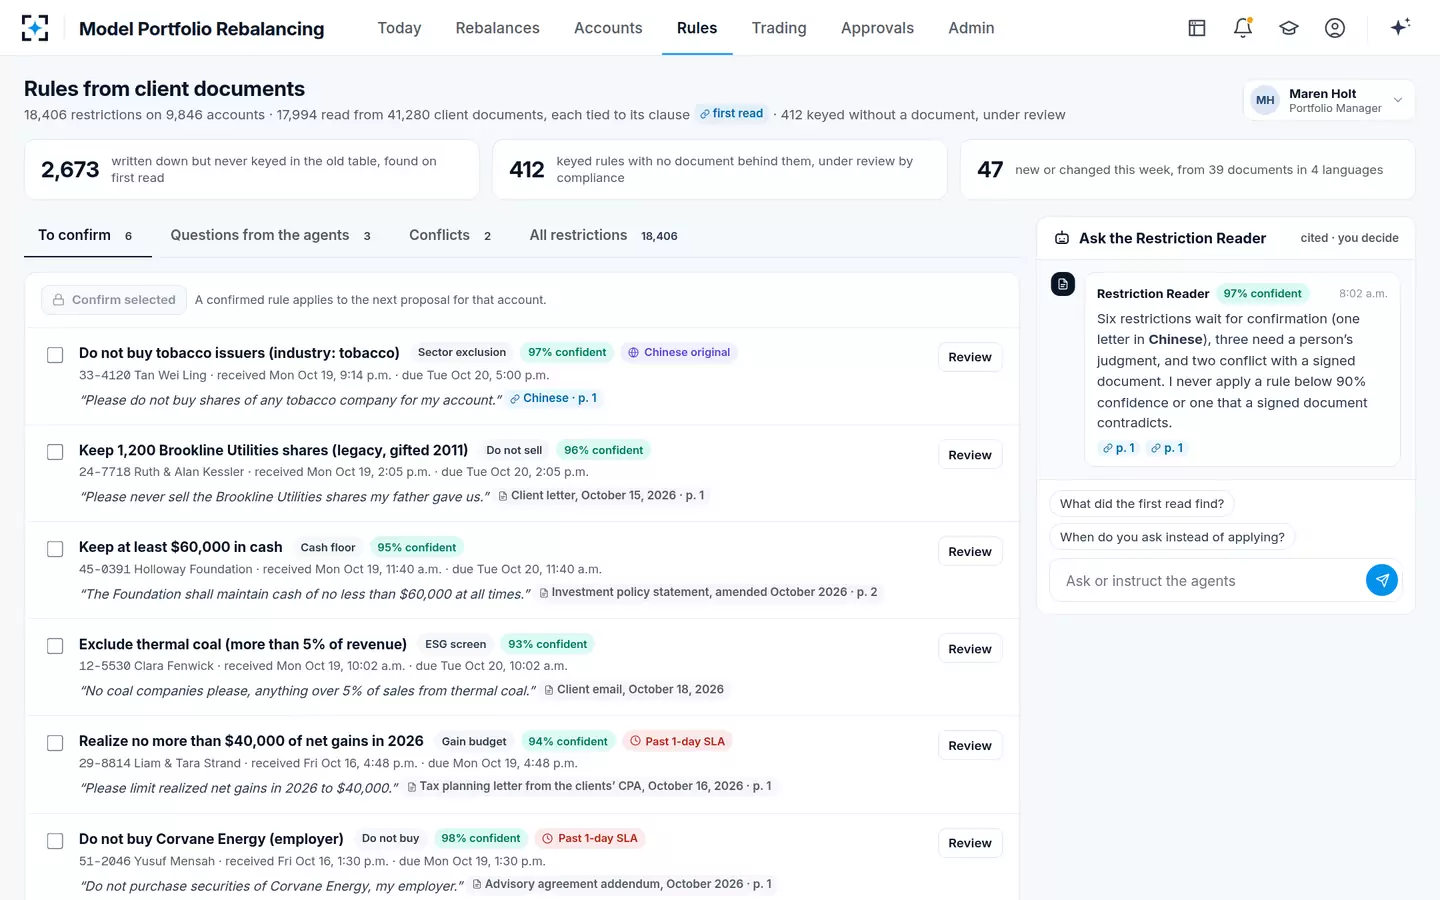
Task: Click the robot icon beside Ask the Restriction Reader
Action: click(1062, 238)
